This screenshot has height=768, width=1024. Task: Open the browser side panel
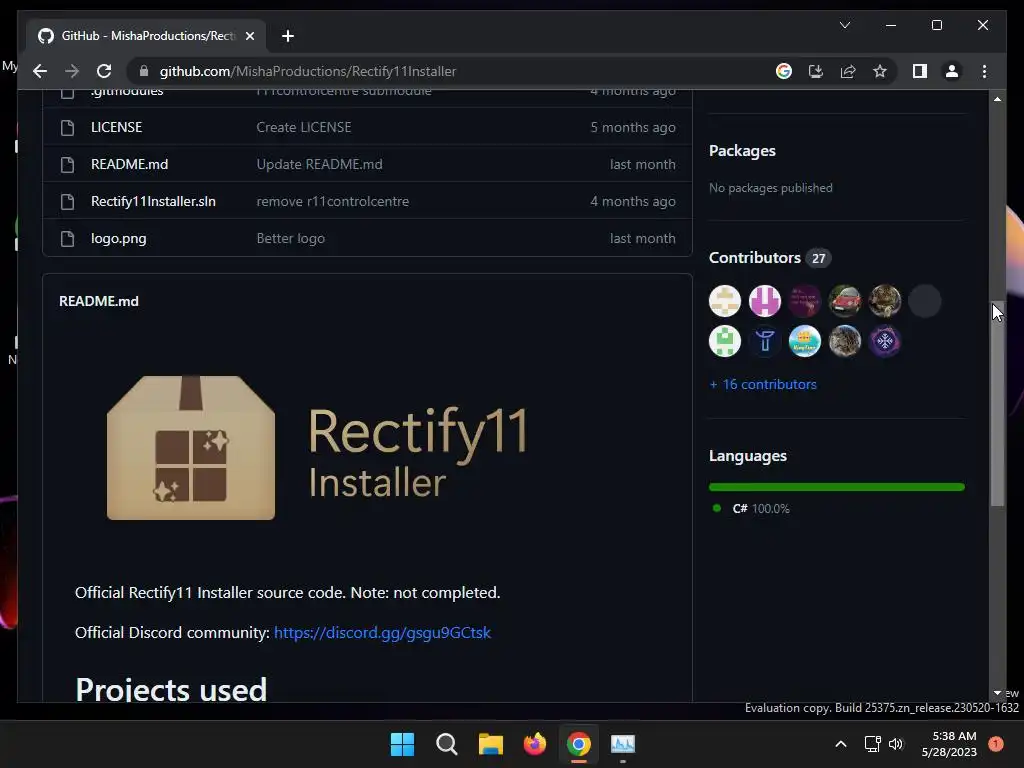[x=920, y=71]
